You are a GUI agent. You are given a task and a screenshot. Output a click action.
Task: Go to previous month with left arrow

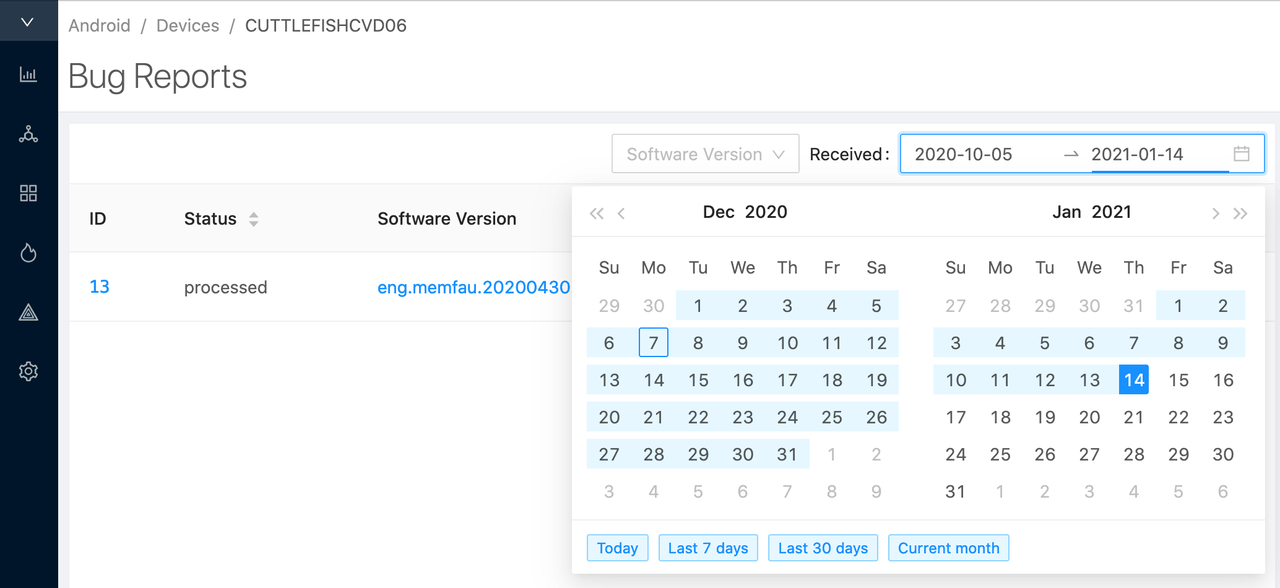coord(622,213)
